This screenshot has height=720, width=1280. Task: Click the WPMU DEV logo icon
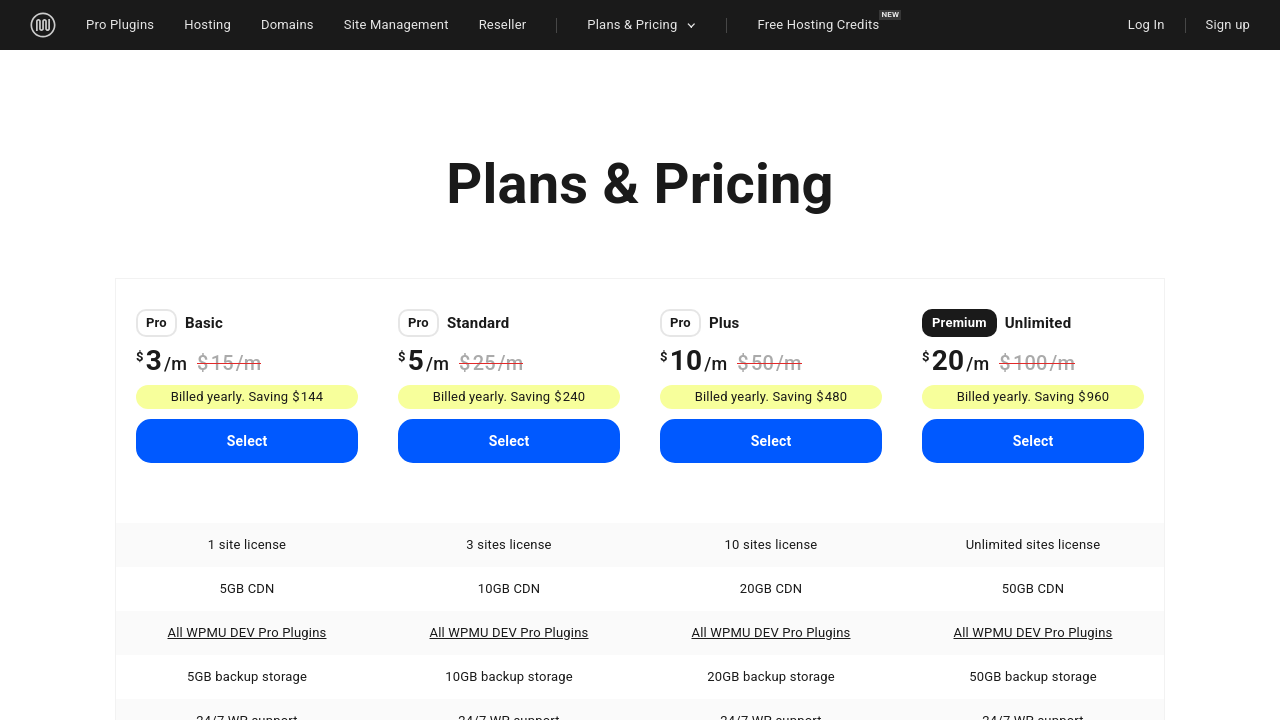pos(43,25)
